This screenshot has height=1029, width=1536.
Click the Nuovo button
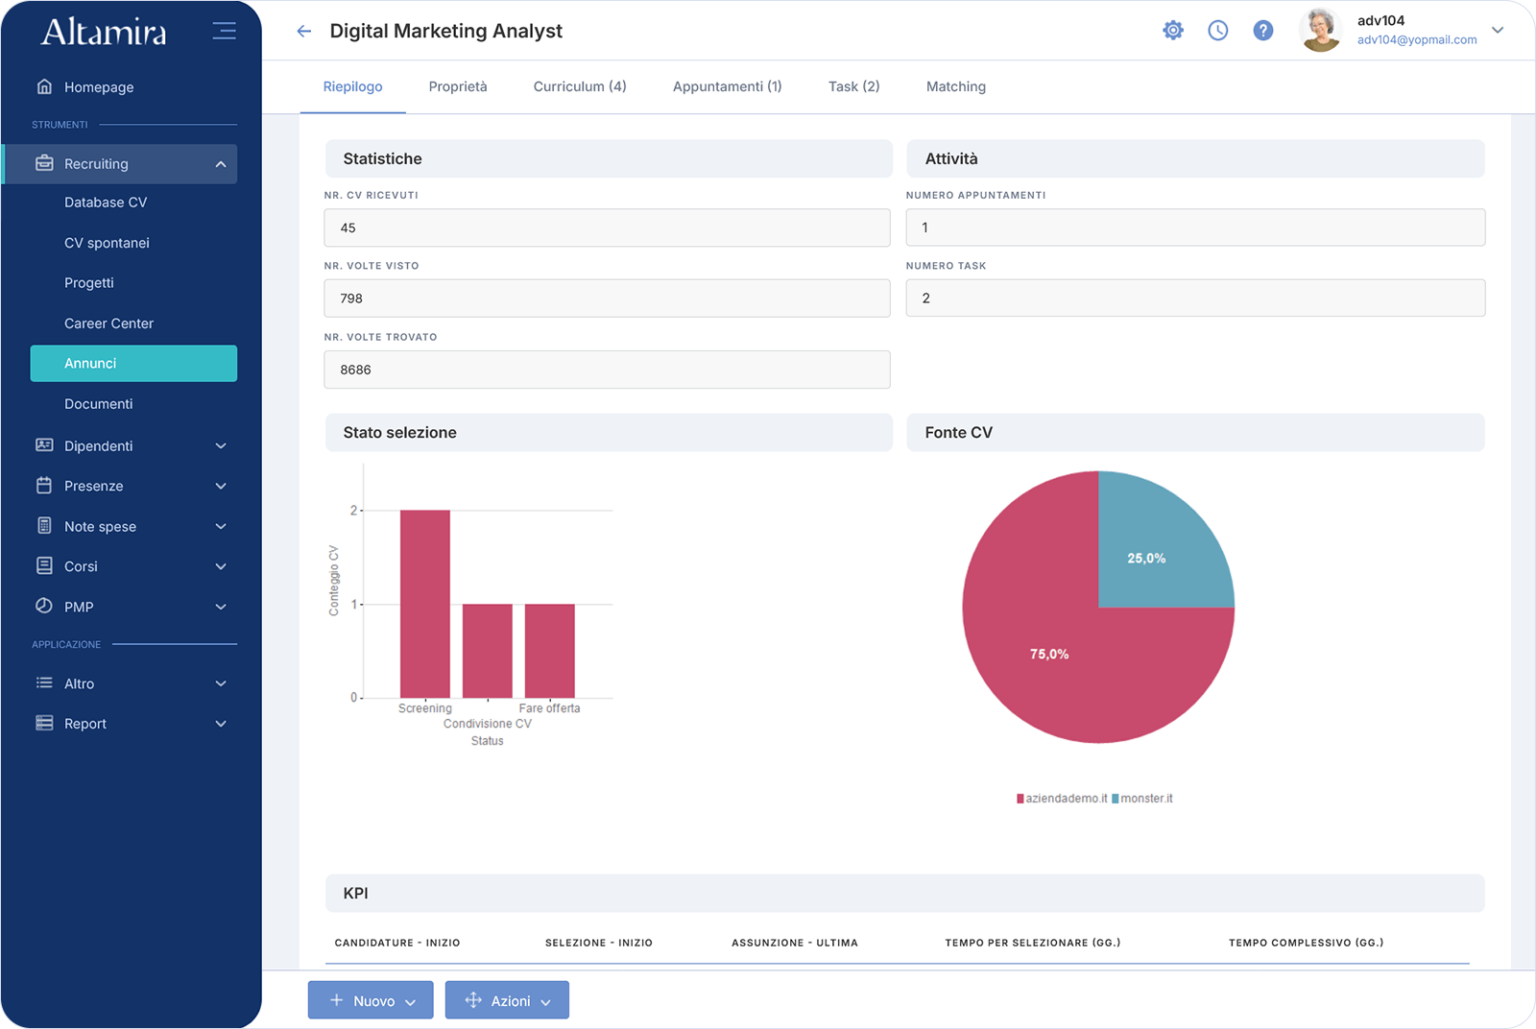(x=370, y=1000)
